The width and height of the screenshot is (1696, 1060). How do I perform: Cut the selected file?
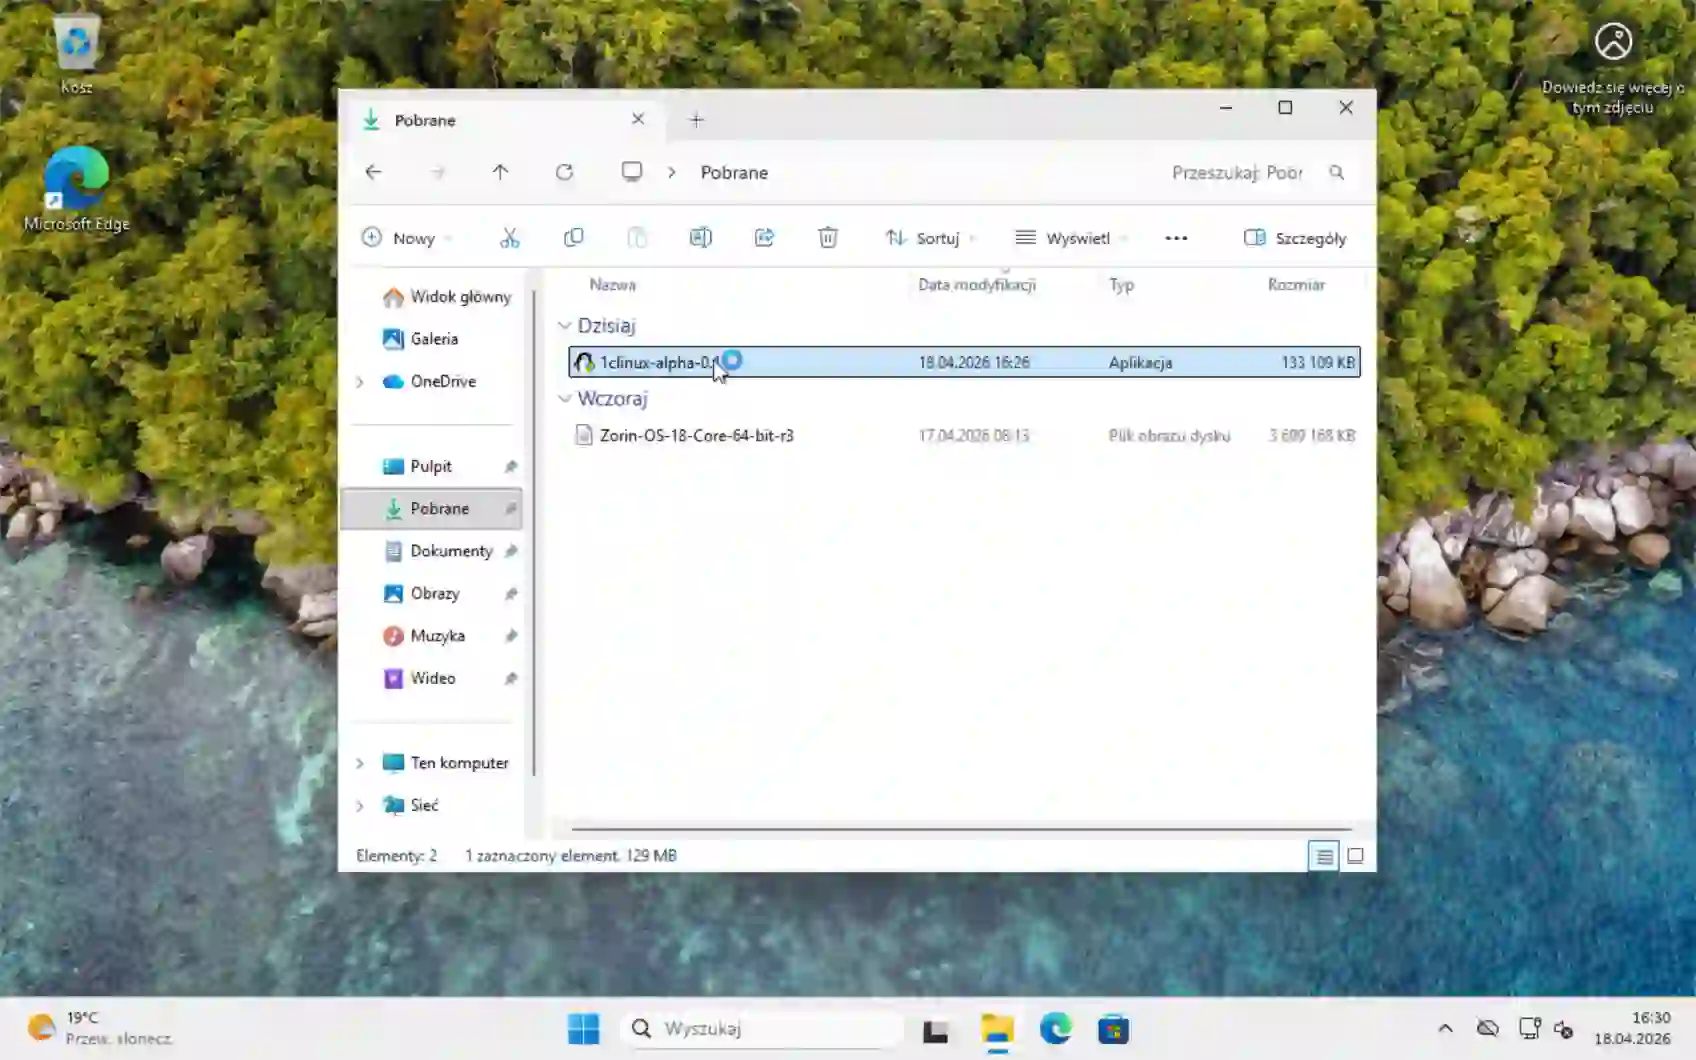click(x=511, y=237)
